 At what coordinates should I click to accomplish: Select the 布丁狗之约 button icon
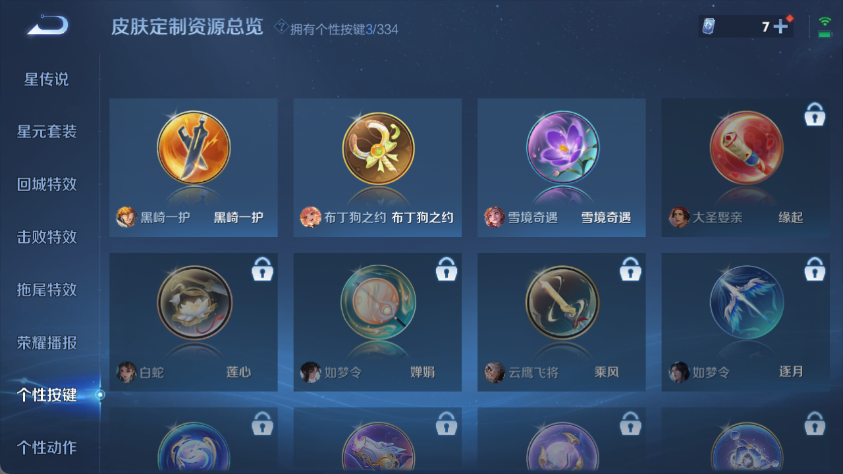click(378, 148)
